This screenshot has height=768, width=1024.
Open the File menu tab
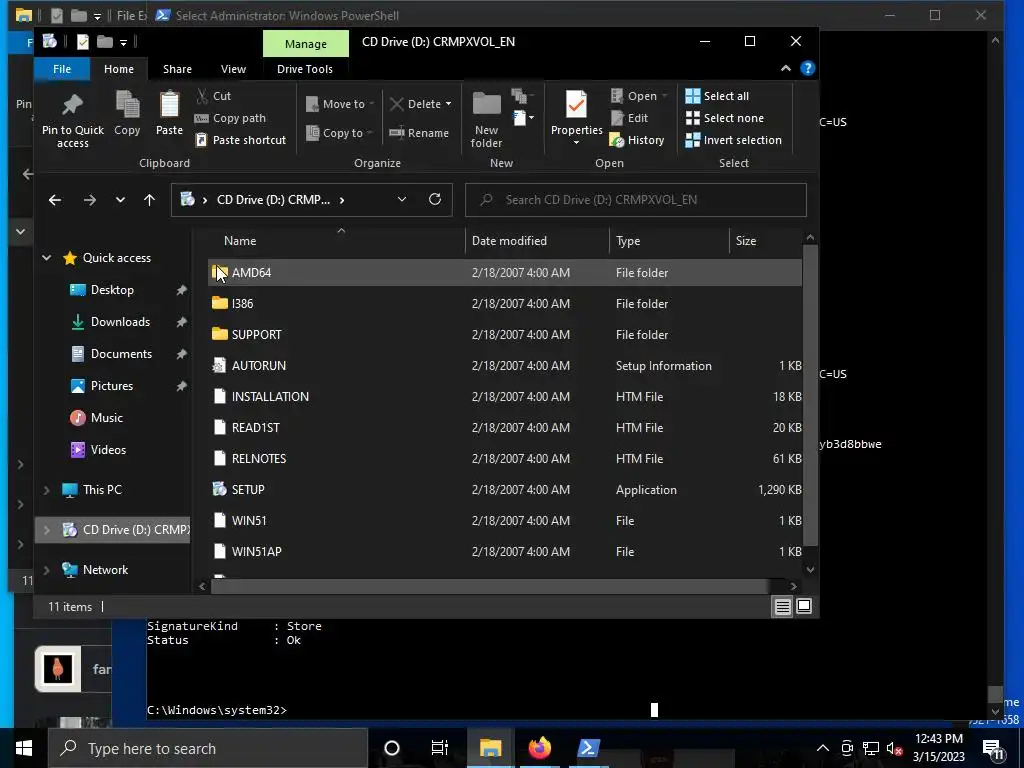[x=62, y=69]
